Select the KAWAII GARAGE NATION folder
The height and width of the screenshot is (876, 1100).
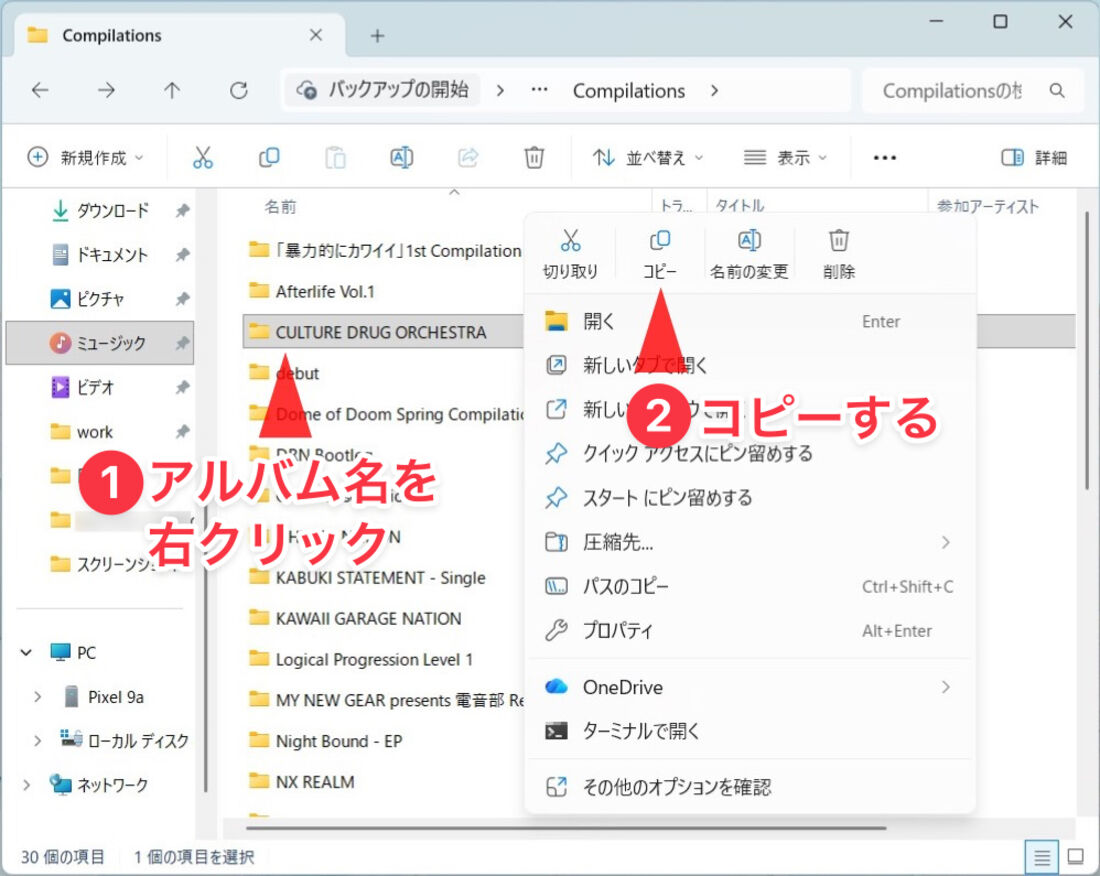368,619
